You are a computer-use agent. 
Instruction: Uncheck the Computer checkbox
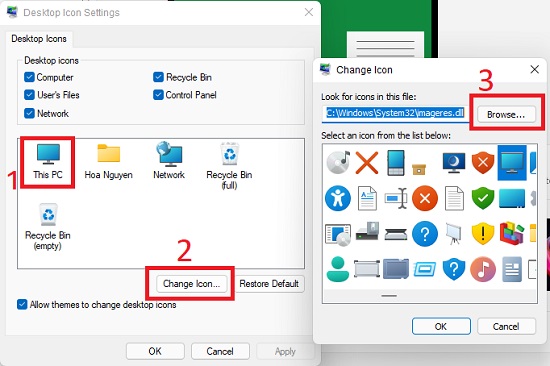29,77
